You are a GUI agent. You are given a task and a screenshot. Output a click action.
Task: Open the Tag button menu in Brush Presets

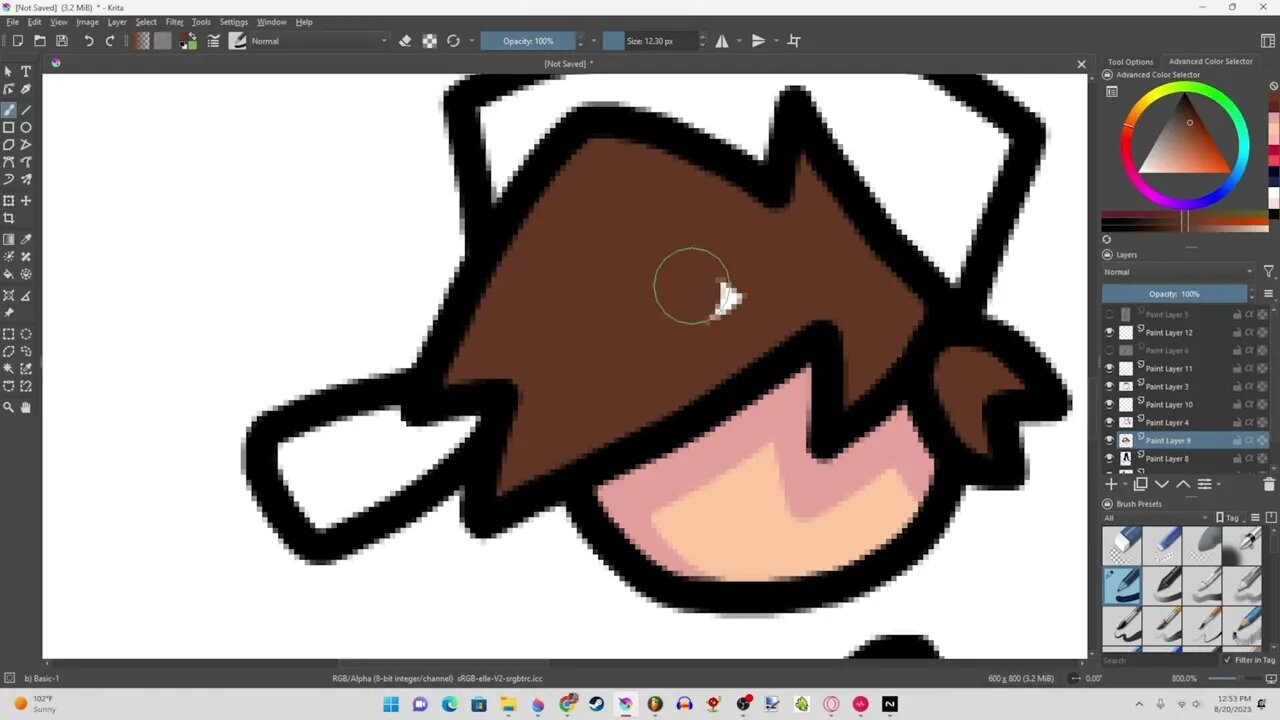coord(1231,518)
